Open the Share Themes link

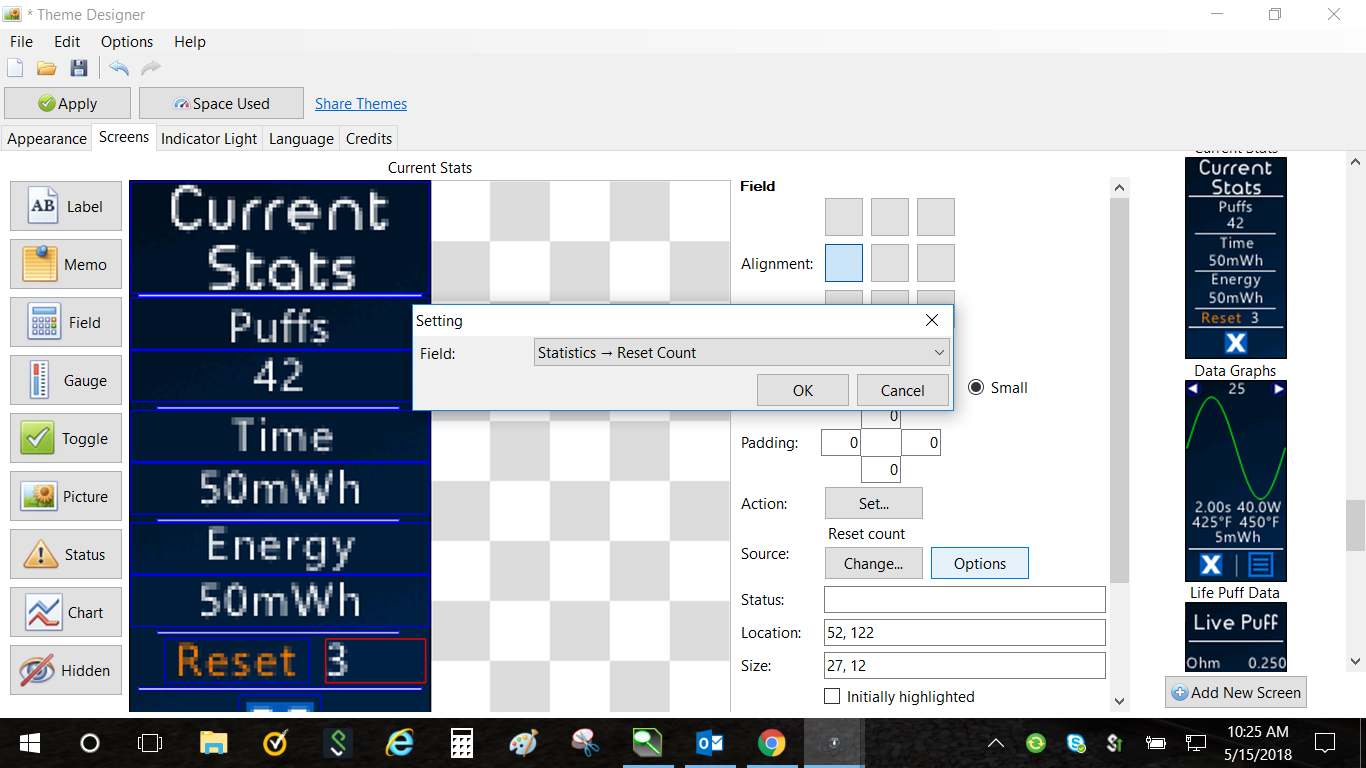pyautogui.click(x=361, y=104)
